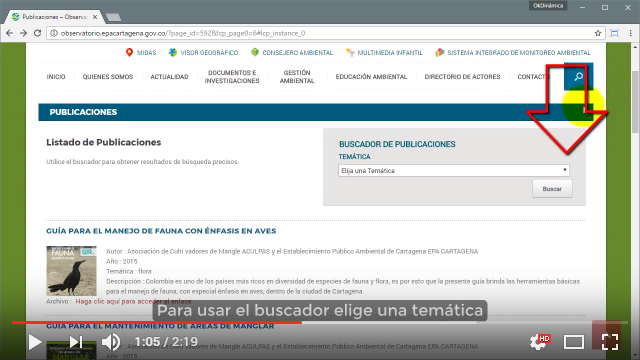Click the browser address bar URL
This screenshot has width=640, height=360.
183,33
